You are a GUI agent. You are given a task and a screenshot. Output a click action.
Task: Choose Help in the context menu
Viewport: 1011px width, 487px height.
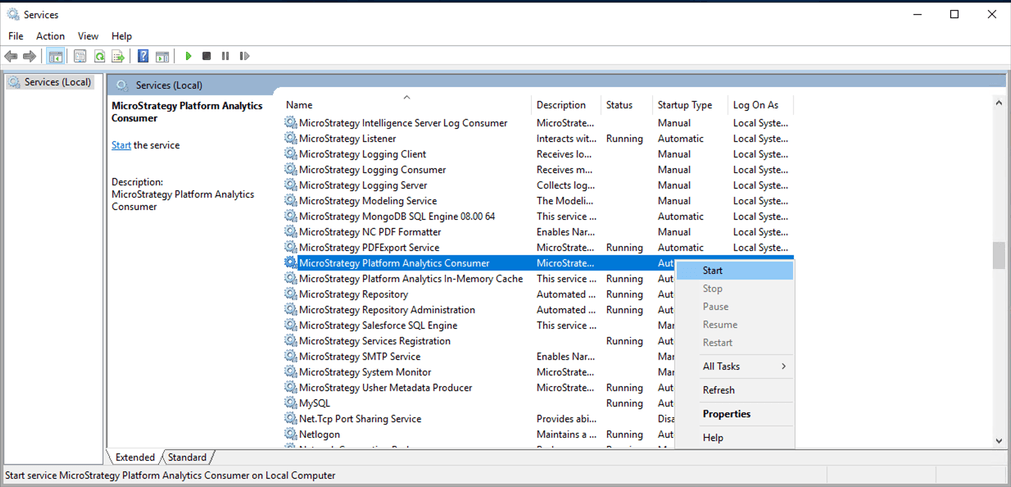(734, 438)
